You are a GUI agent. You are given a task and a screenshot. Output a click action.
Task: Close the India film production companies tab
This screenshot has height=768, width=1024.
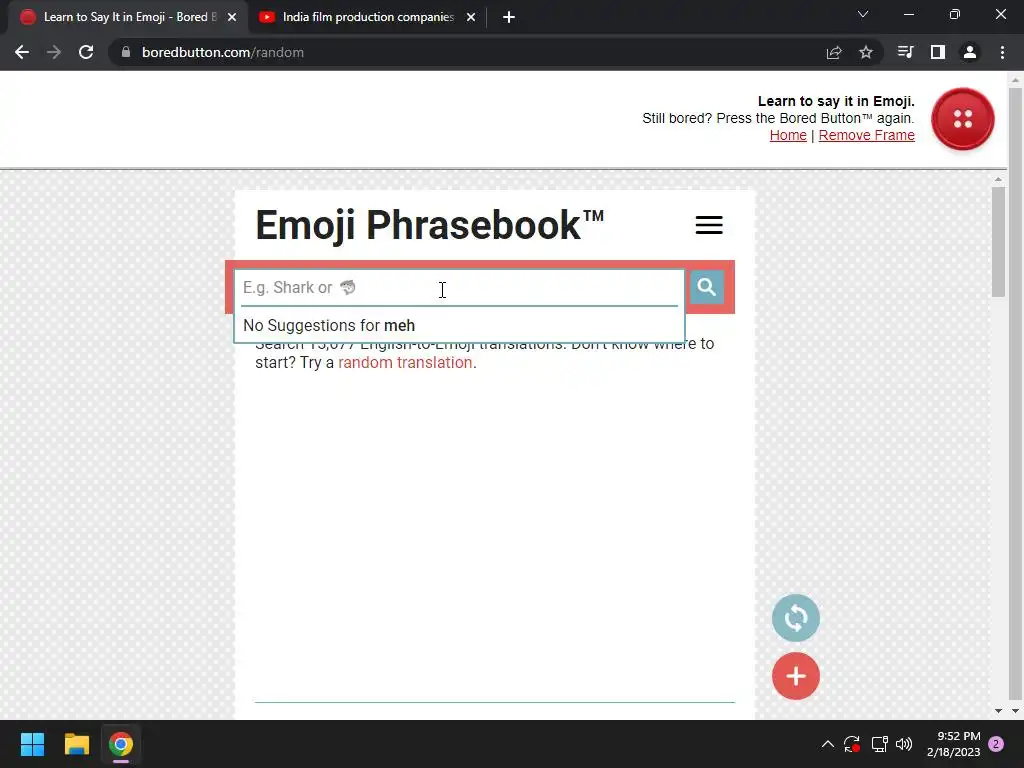tap(471, 17)
